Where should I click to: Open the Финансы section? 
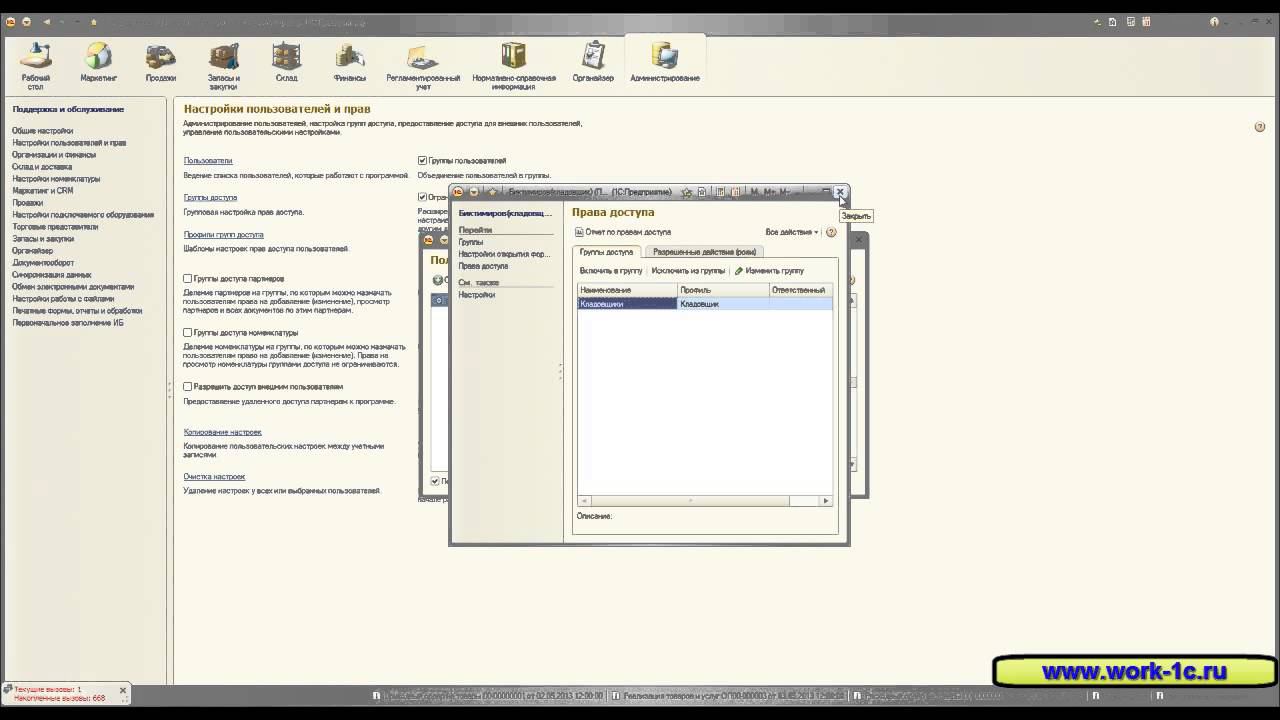click(350, 62)
